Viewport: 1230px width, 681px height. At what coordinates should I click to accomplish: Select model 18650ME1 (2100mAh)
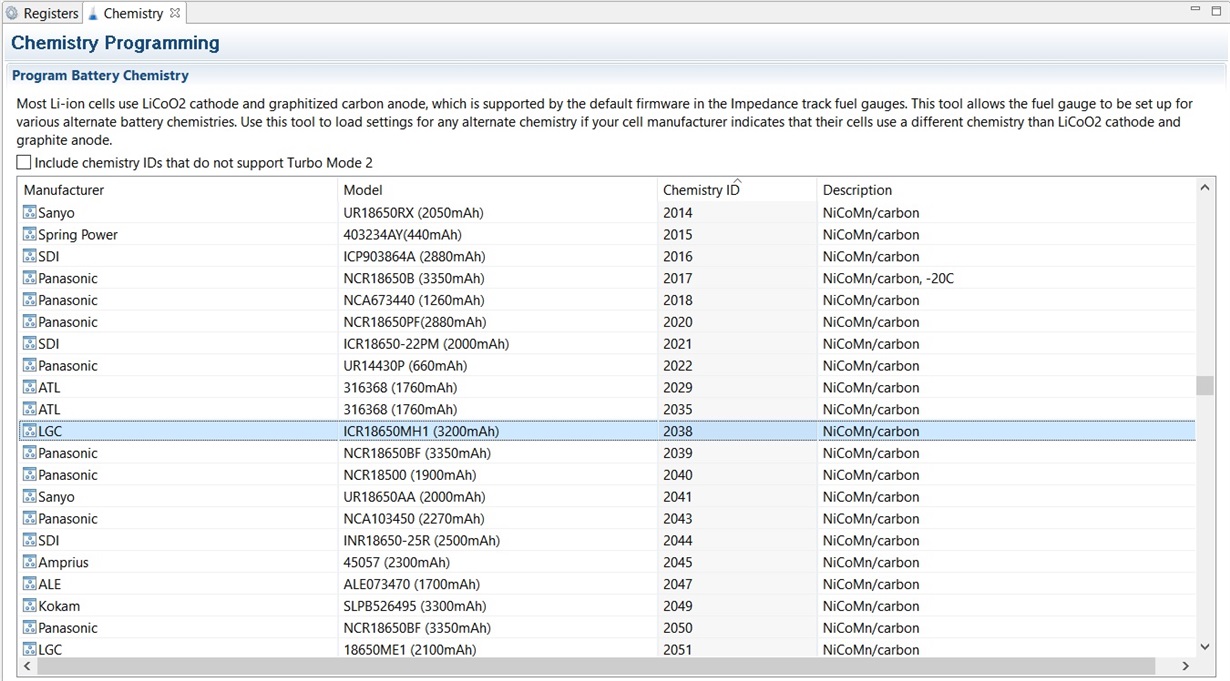pyautogui.click(x=410, y=650)
